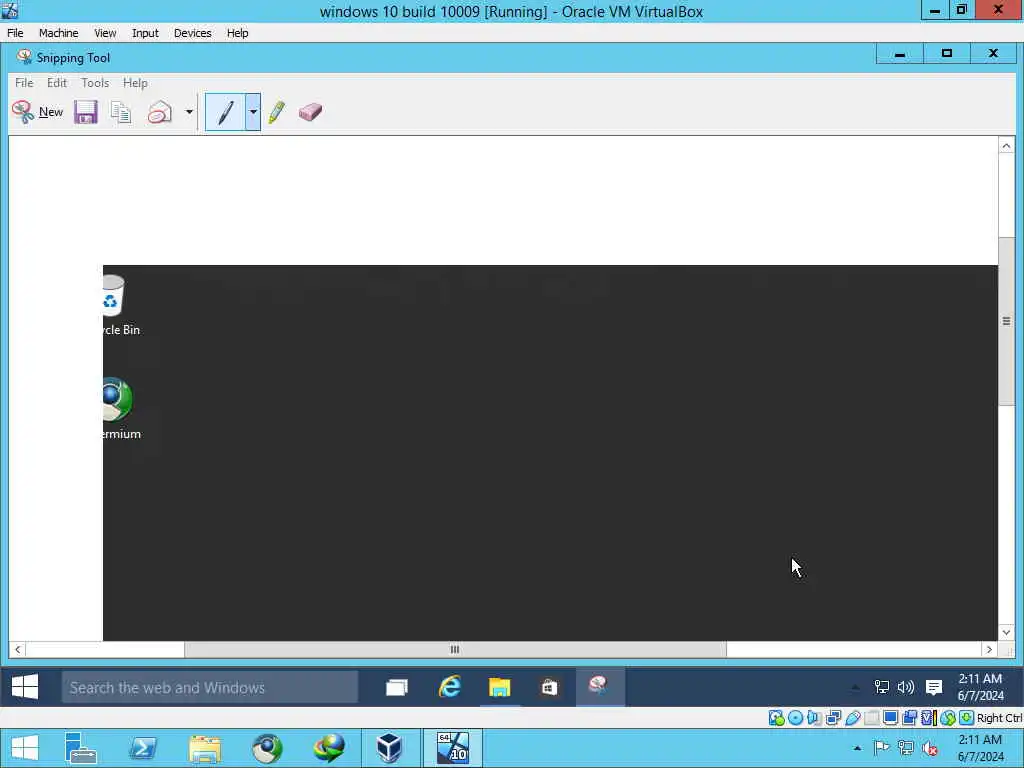Click VirtualBox network adapters indicator

pyautogui.click(x=833, y=718)
